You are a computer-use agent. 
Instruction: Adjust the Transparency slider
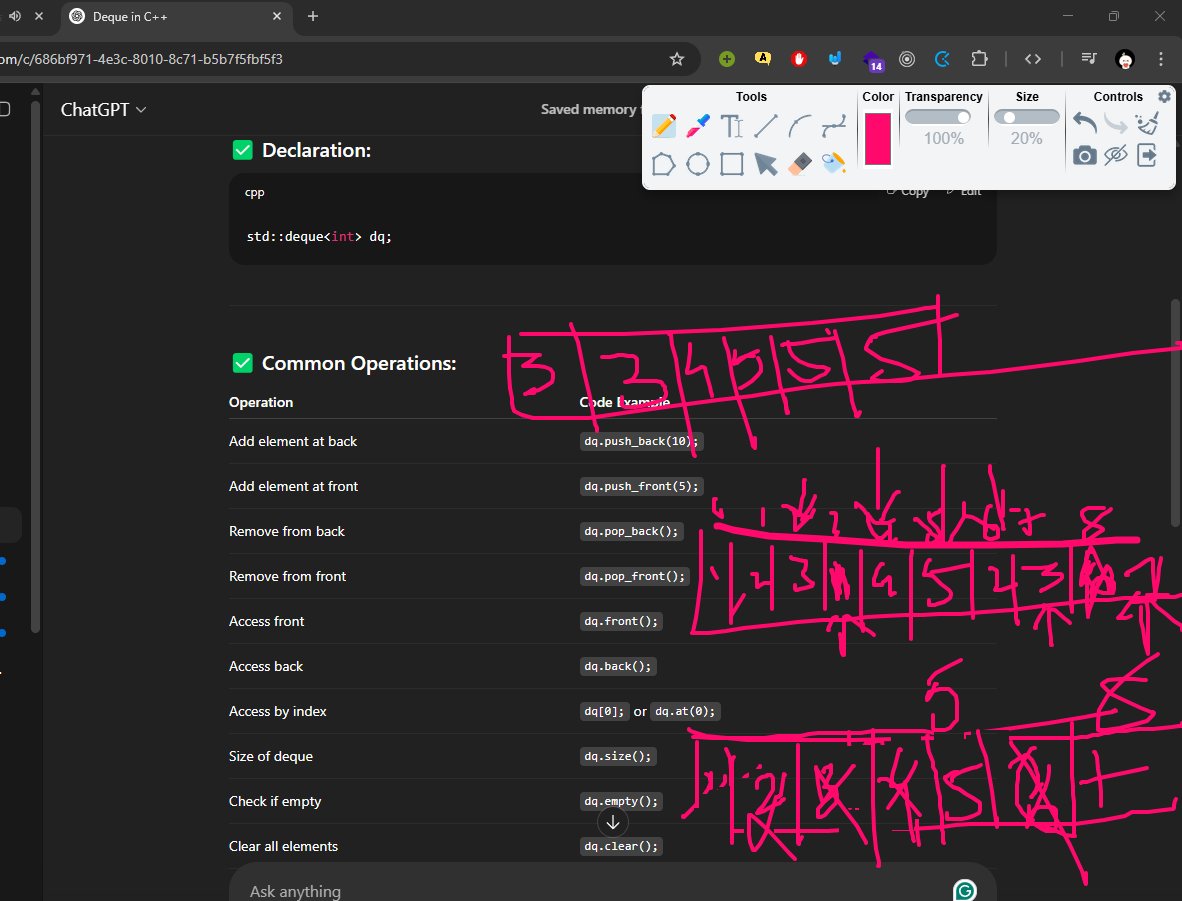point(938,117)
